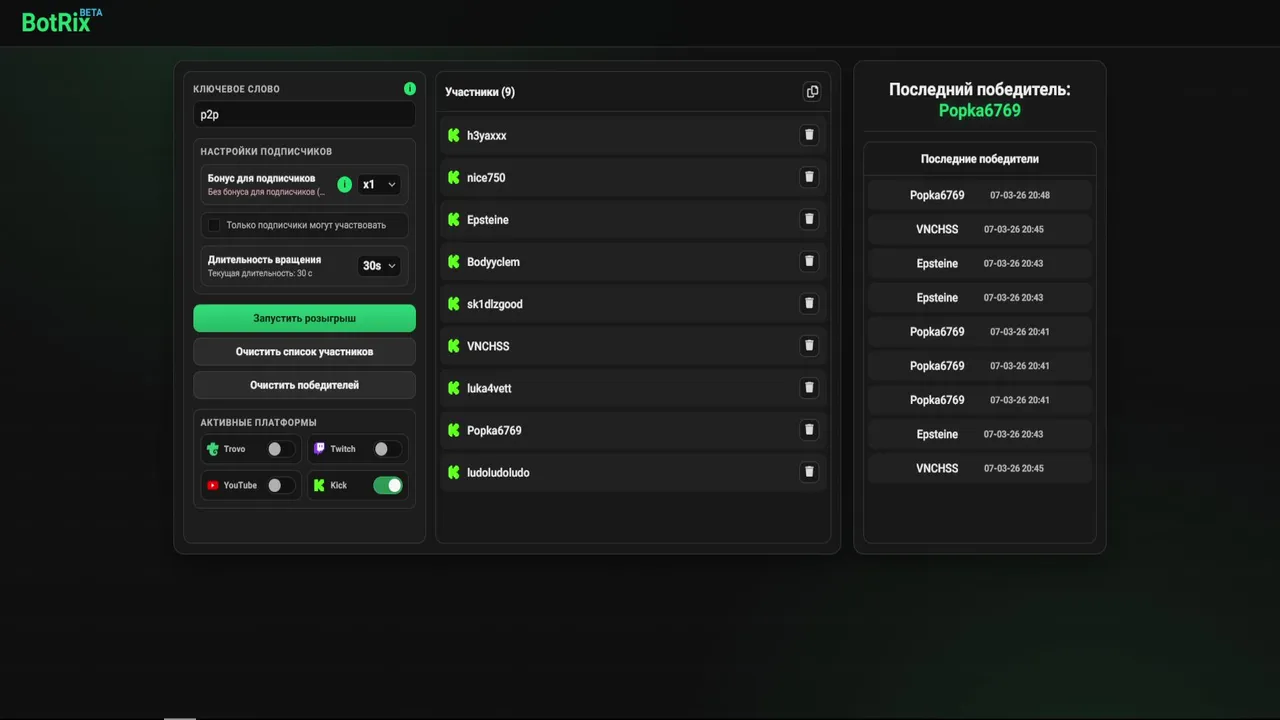Click 'Настройки подписчиков' section label

[x=266, y=152]
